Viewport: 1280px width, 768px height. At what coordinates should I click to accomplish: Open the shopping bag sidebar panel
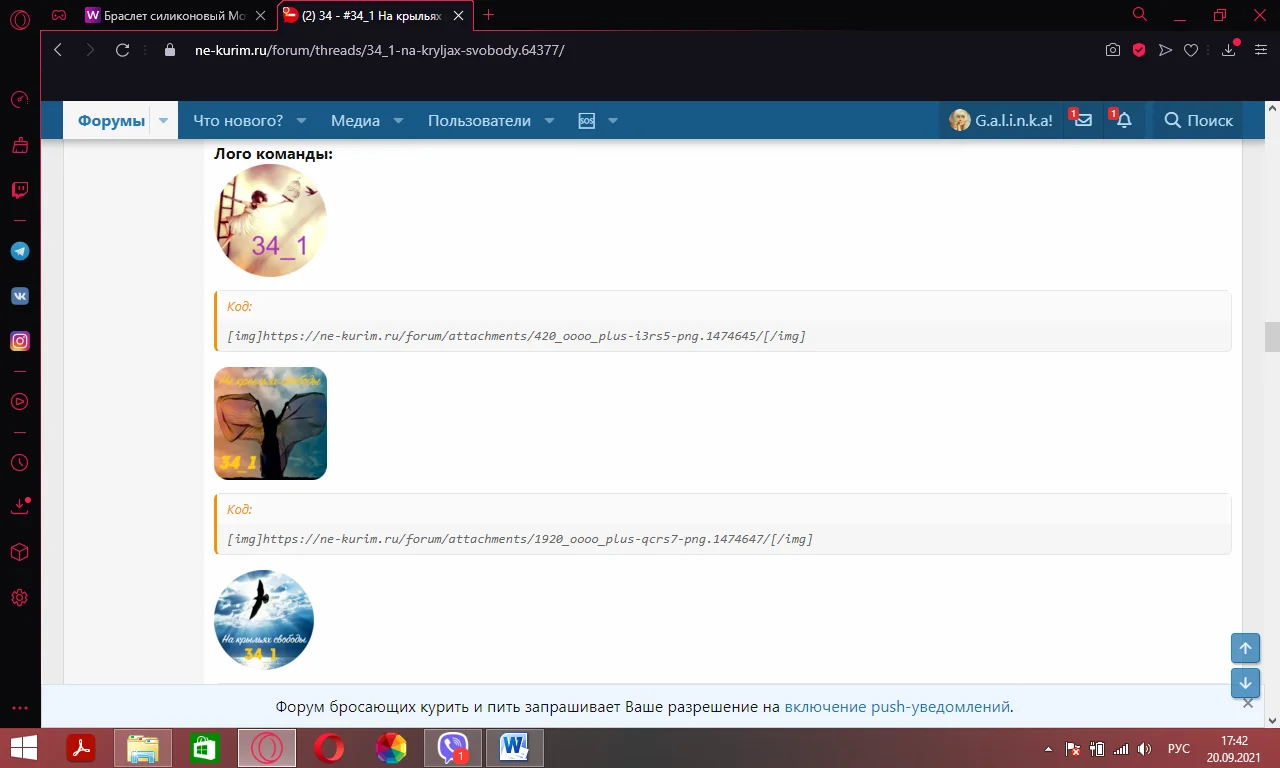[x=20, y=145]
